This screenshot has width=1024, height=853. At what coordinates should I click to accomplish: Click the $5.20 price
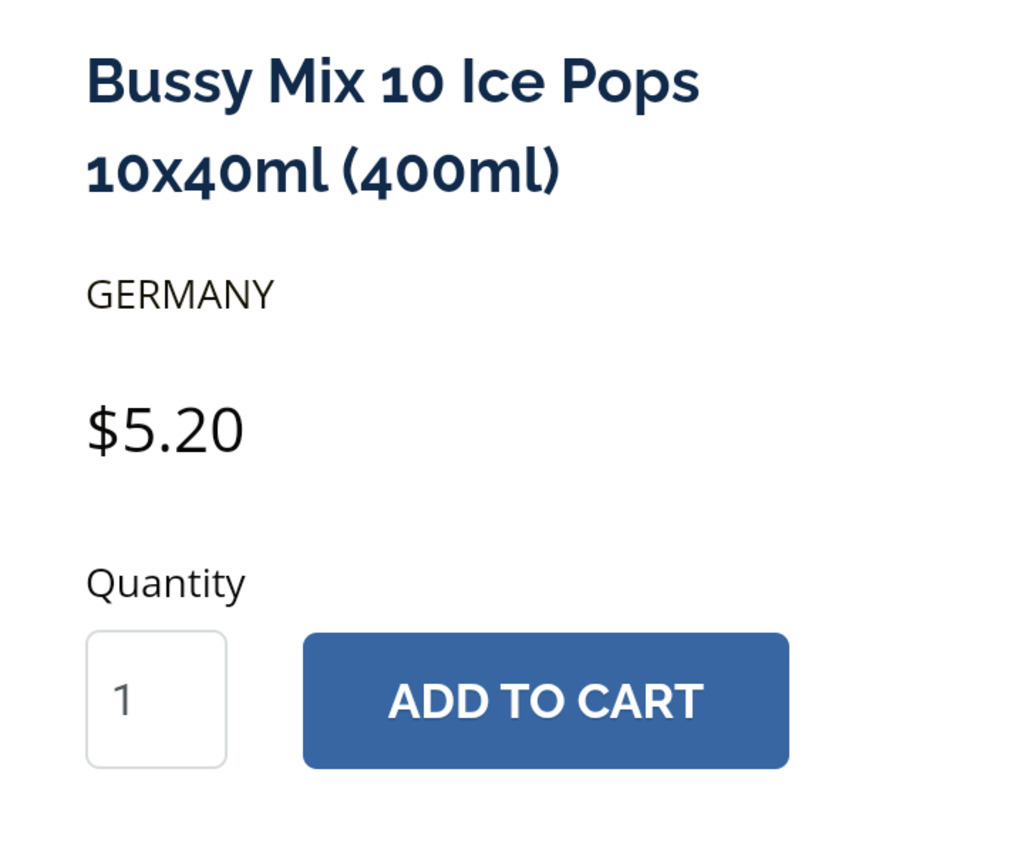pos(165,431)
